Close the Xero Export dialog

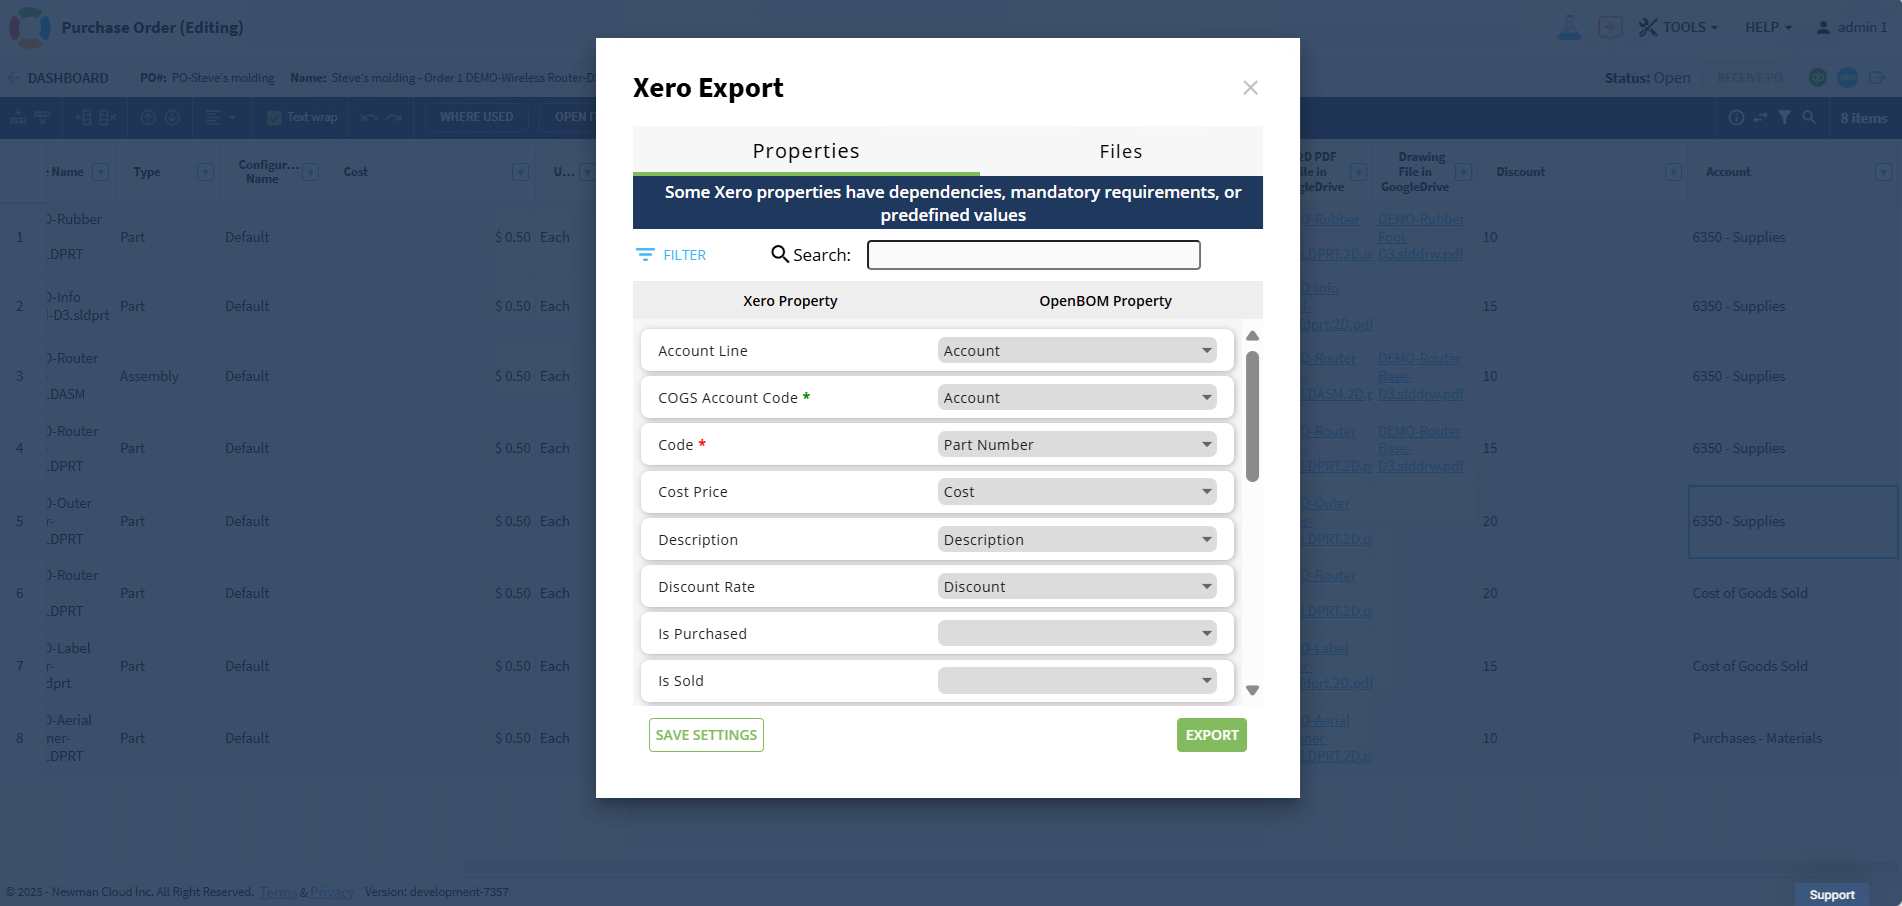point(1250,88)
